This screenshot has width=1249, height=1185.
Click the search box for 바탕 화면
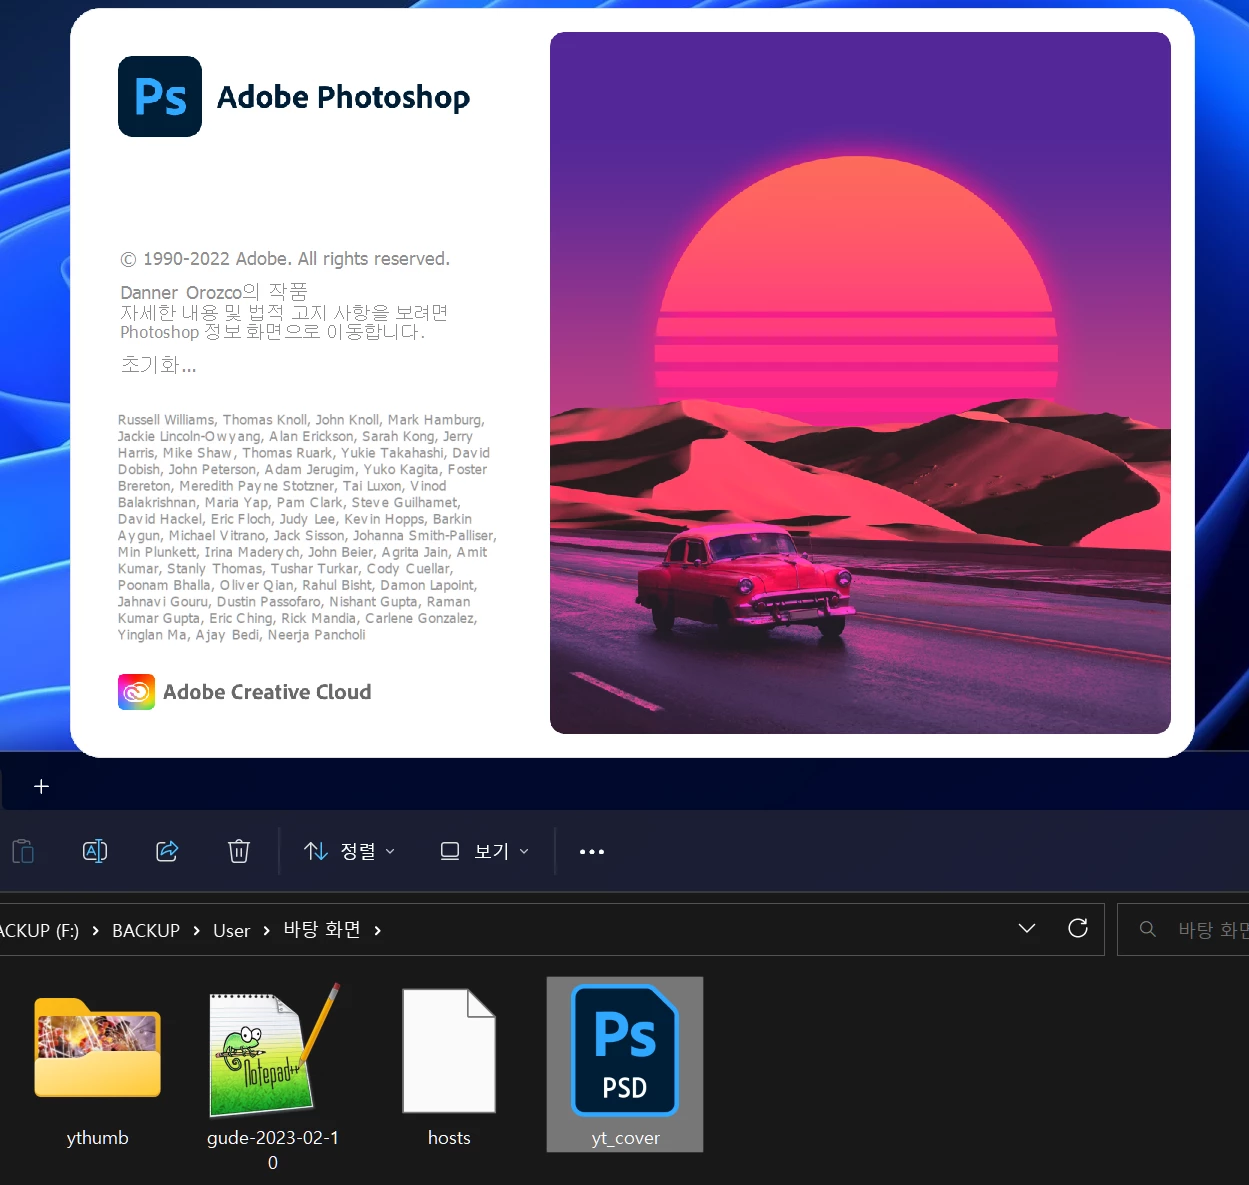click(x=1183, y=930)
